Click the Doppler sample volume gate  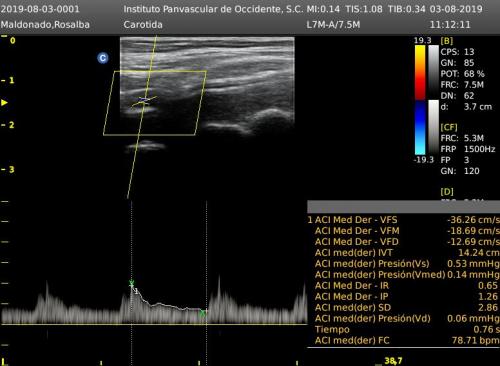tap(144, 101)
